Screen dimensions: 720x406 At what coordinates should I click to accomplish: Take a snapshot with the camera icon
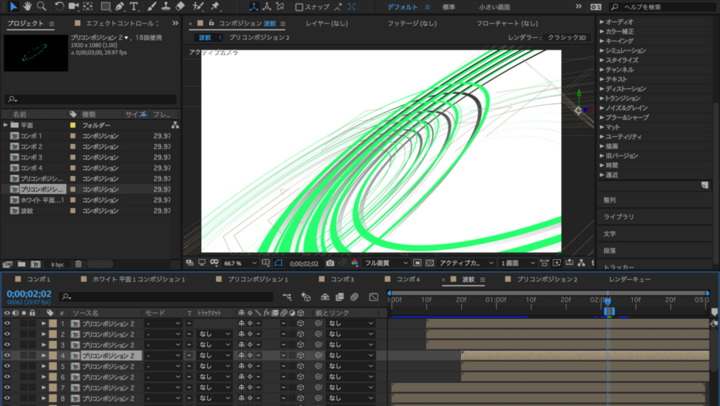[330, 263]
